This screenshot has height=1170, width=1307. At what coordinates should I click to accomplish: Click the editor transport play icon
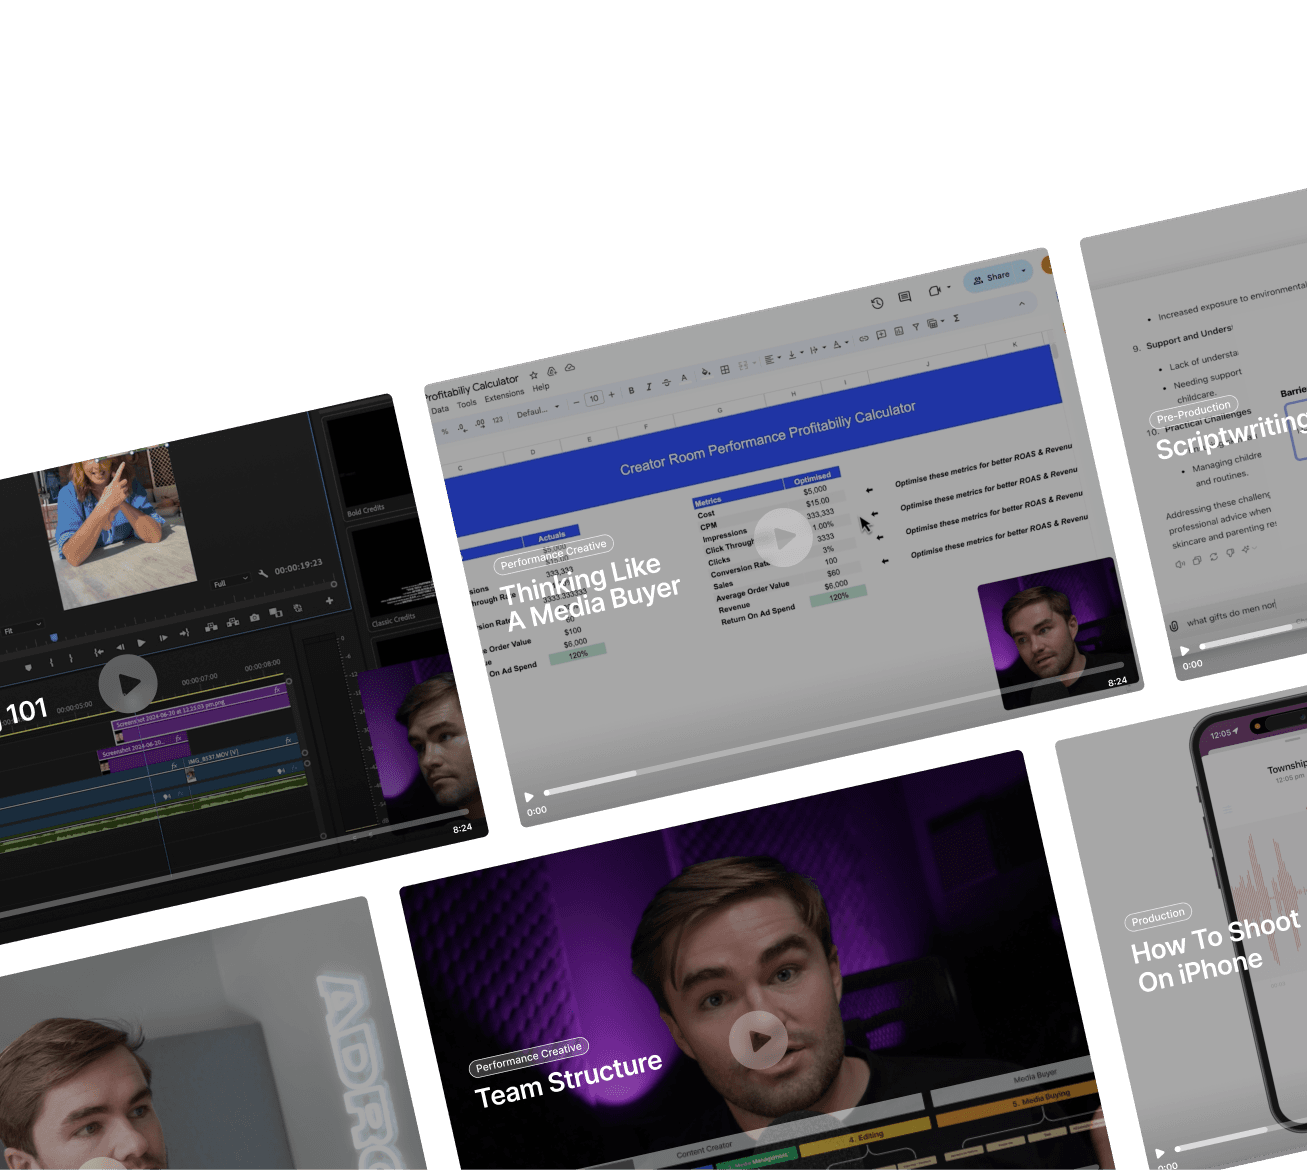click(141, 642)
